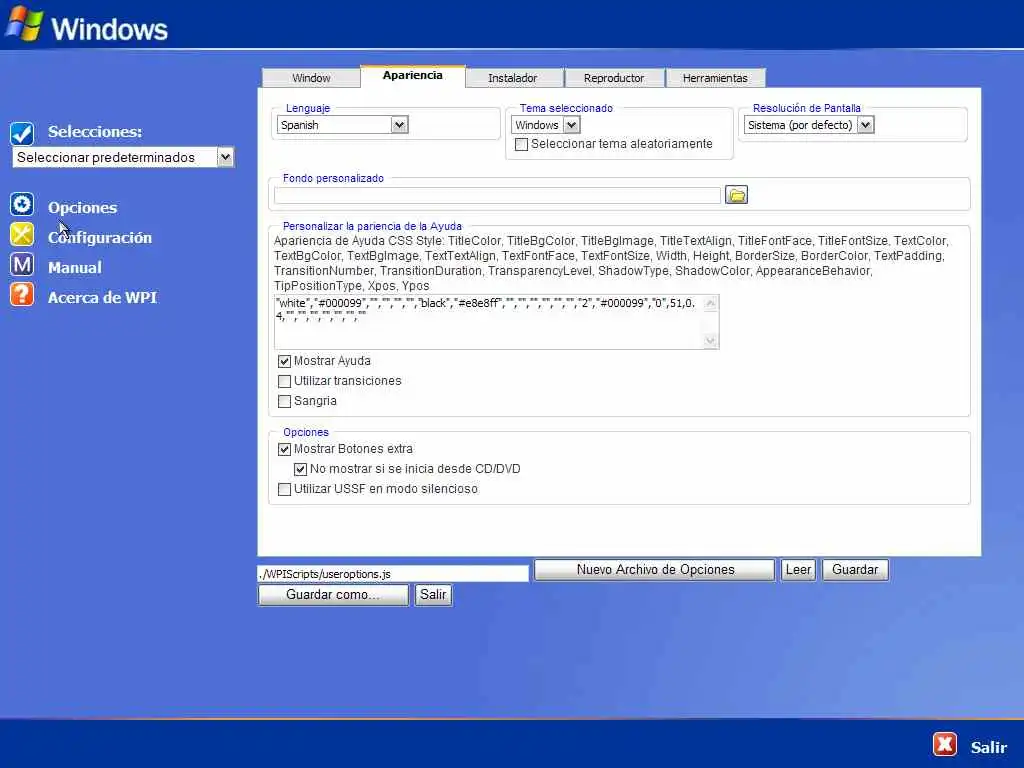Enable Utilizar transiciones checkbox
Viewport: 1024px width, 768px height.
click(x=284, y=381)
